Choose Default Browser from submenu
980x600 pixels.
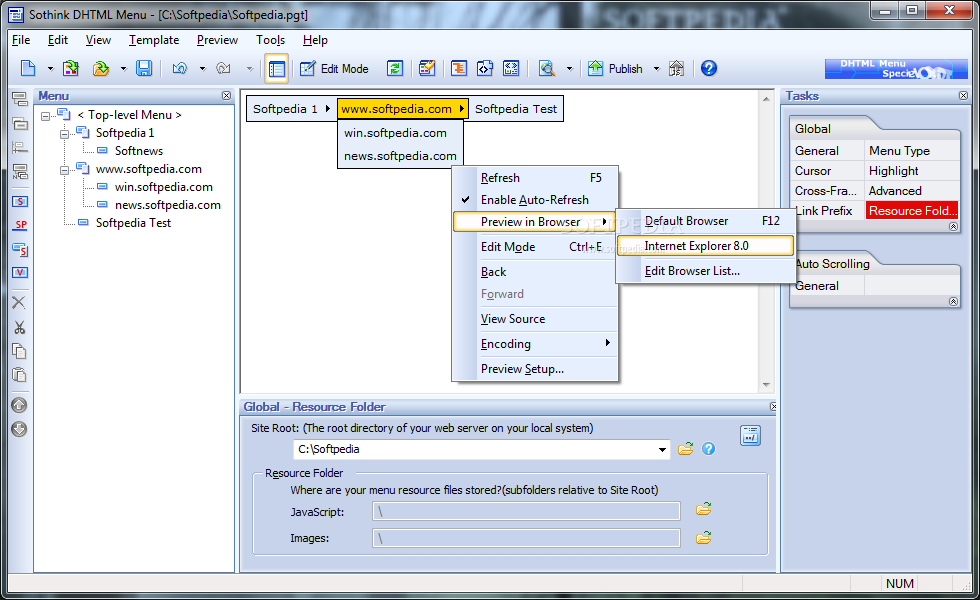(706, 221)
